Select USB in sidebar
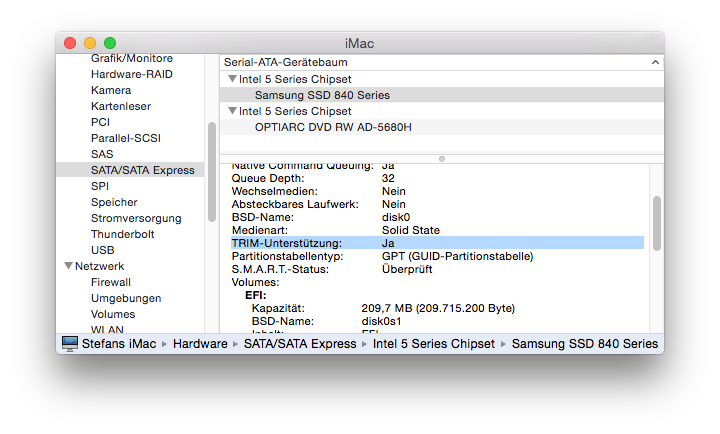The height and width of the screenshot is (434, 720). tap(102, 250)
